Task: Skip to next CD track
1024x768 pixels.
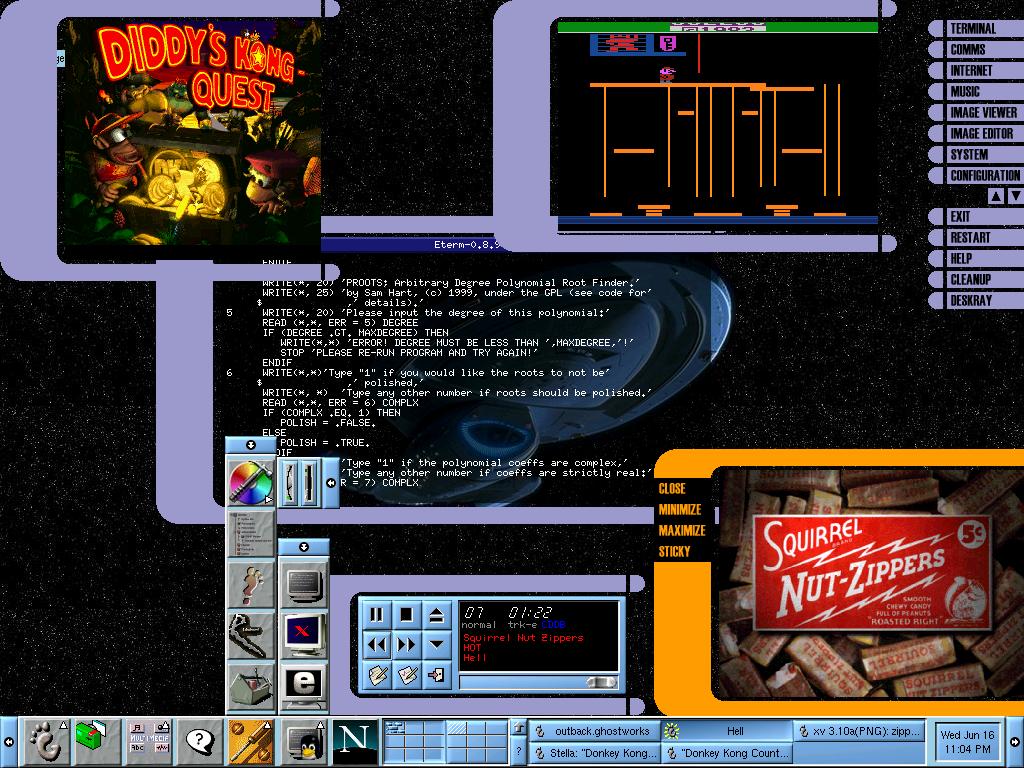Action: point(406,645)
